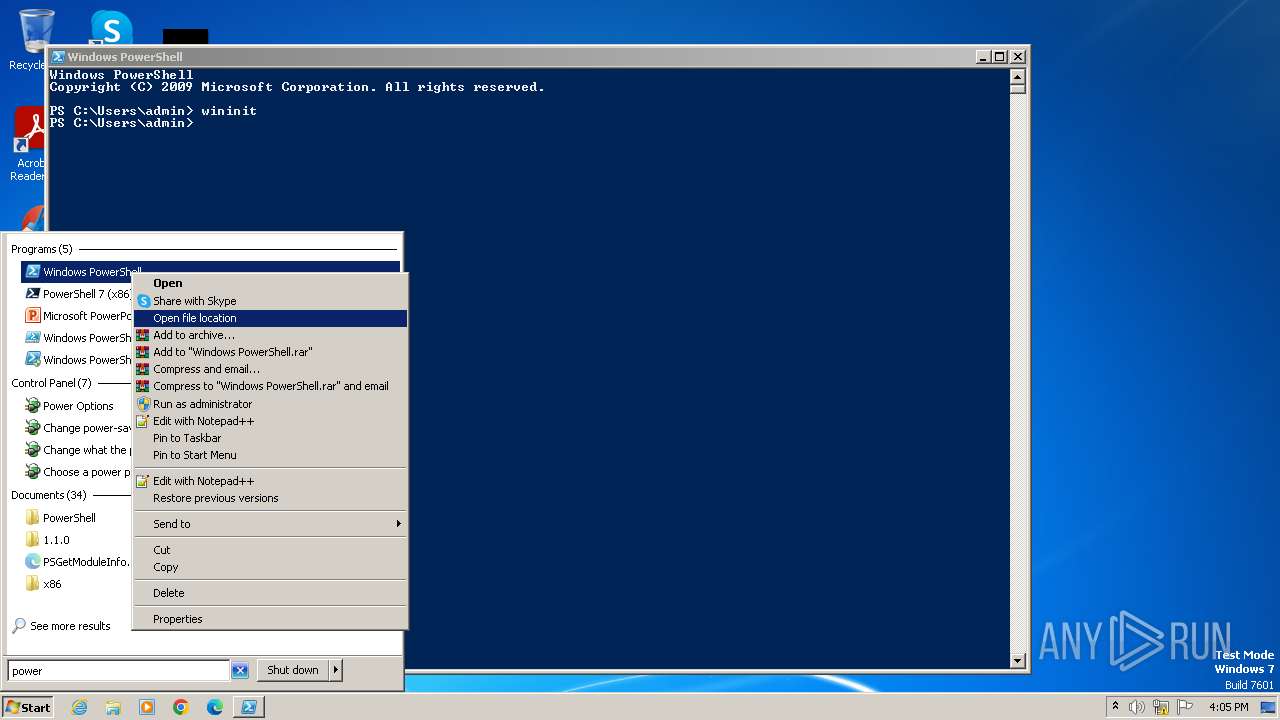Open the x86 folder result
Screen dimensions: 1280x720
coord(44,584)
